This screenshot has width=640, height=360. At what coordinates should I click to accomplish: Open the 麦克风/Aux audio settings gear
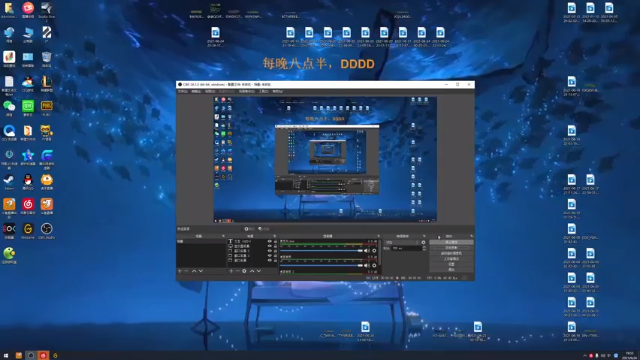pyautogui.click(x=374, y=251)
